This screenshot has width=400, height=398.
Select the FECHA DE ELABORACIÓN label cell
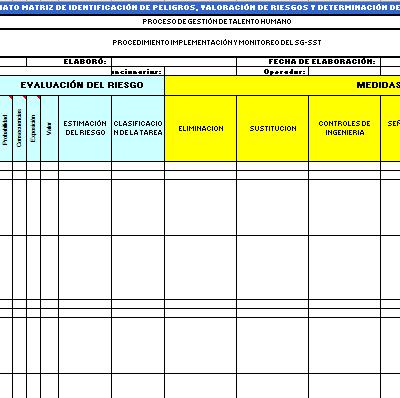pos(308,62)
